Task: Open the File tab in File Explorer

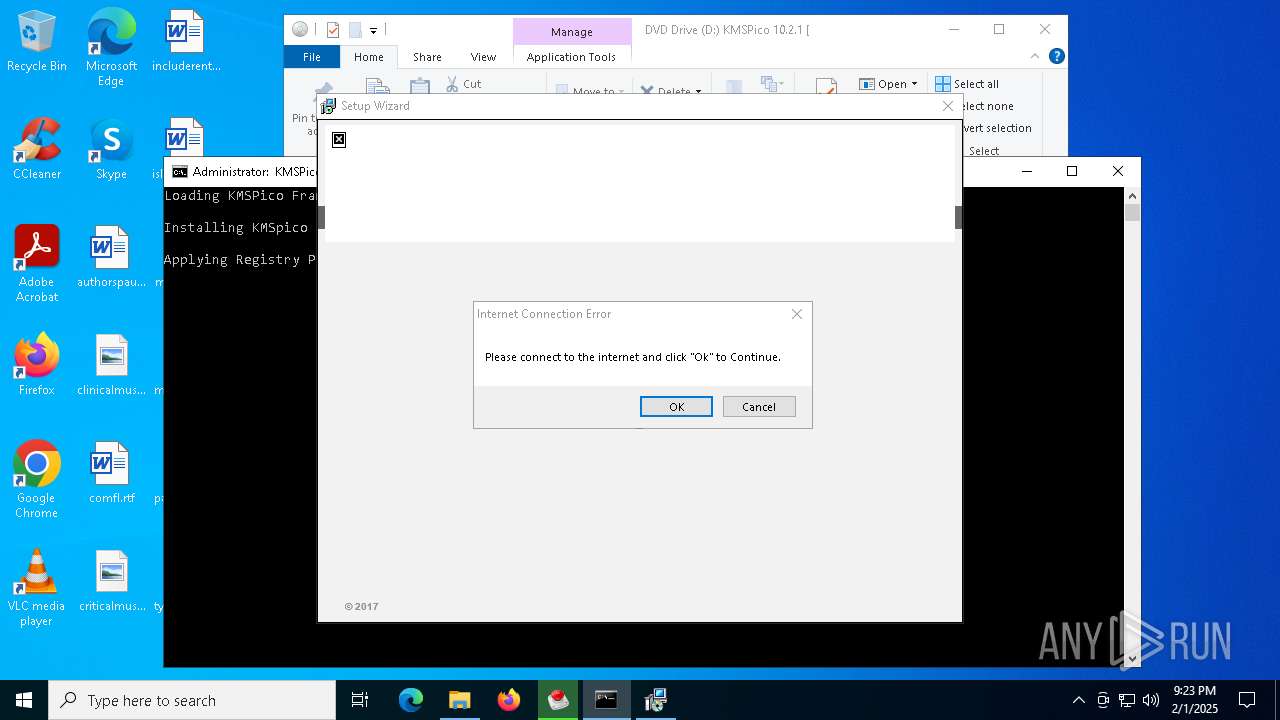Action: [x=312, y=57]
